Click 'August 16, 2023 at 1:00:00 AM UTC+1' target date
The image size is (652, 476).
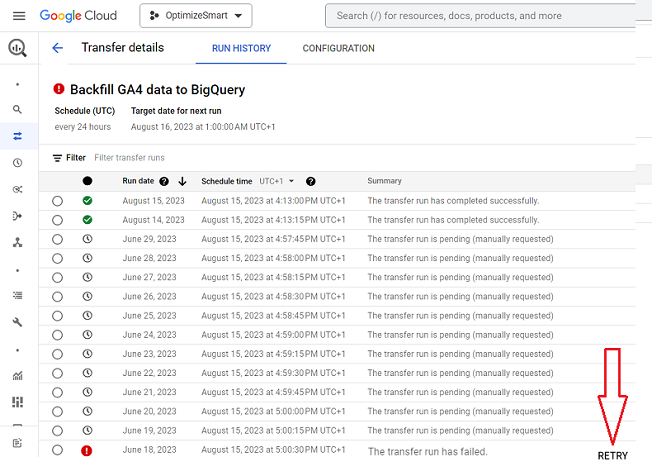click(x=203, y=127)
